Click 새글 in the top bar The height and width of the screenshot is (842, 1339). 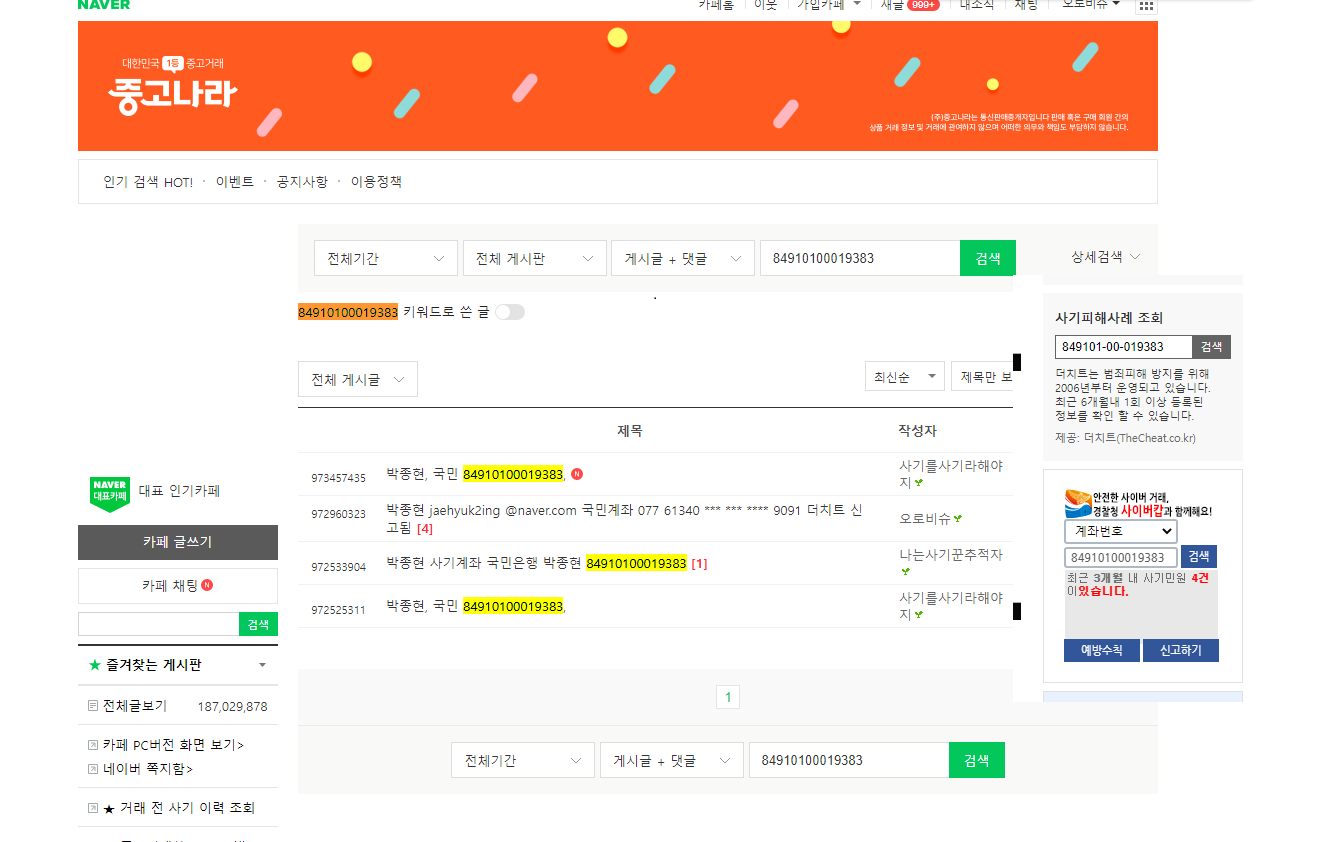coord(892,4)
